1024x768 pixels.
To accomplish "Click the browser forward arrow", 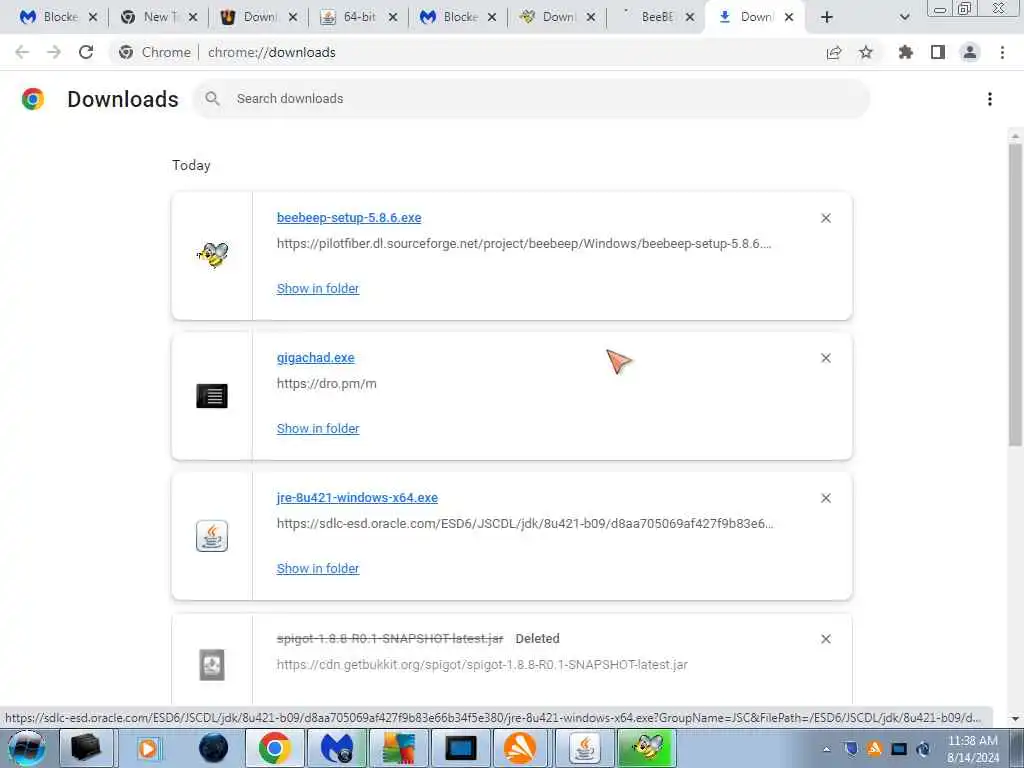I will (x=54, y=52).
